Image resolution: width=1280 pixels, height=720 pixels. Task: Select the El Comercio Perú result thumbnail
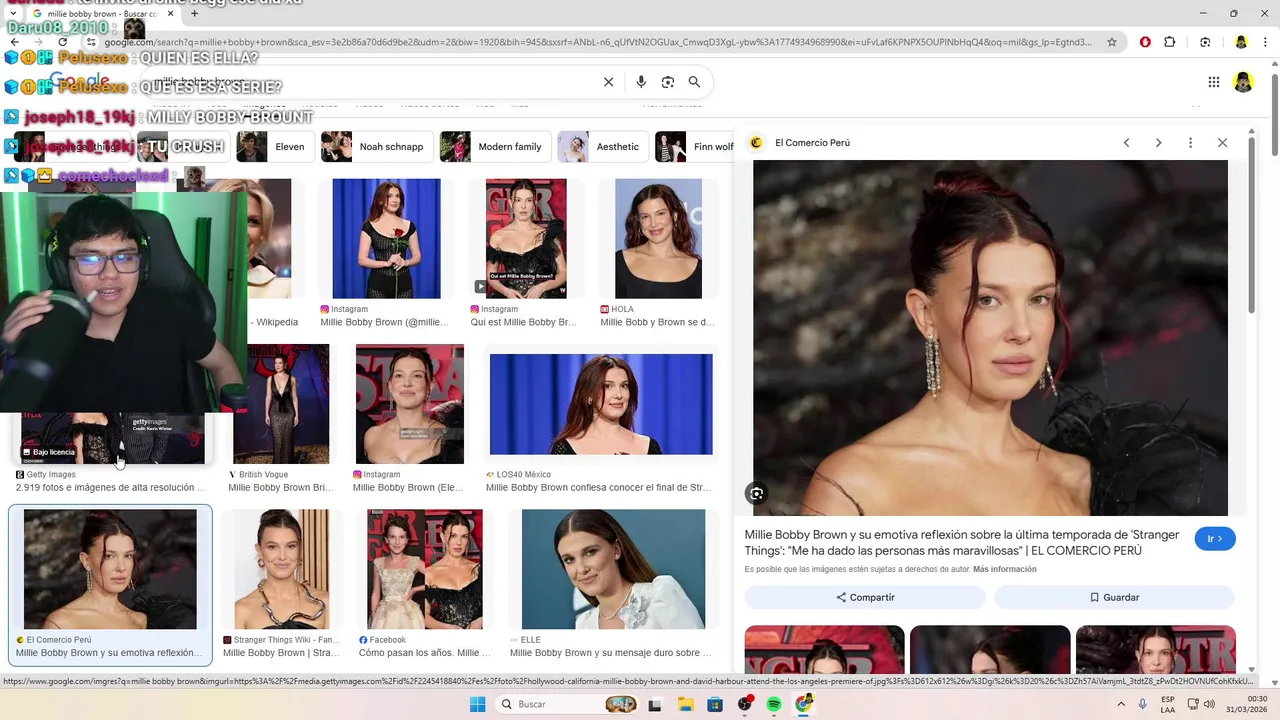point(110,569)
